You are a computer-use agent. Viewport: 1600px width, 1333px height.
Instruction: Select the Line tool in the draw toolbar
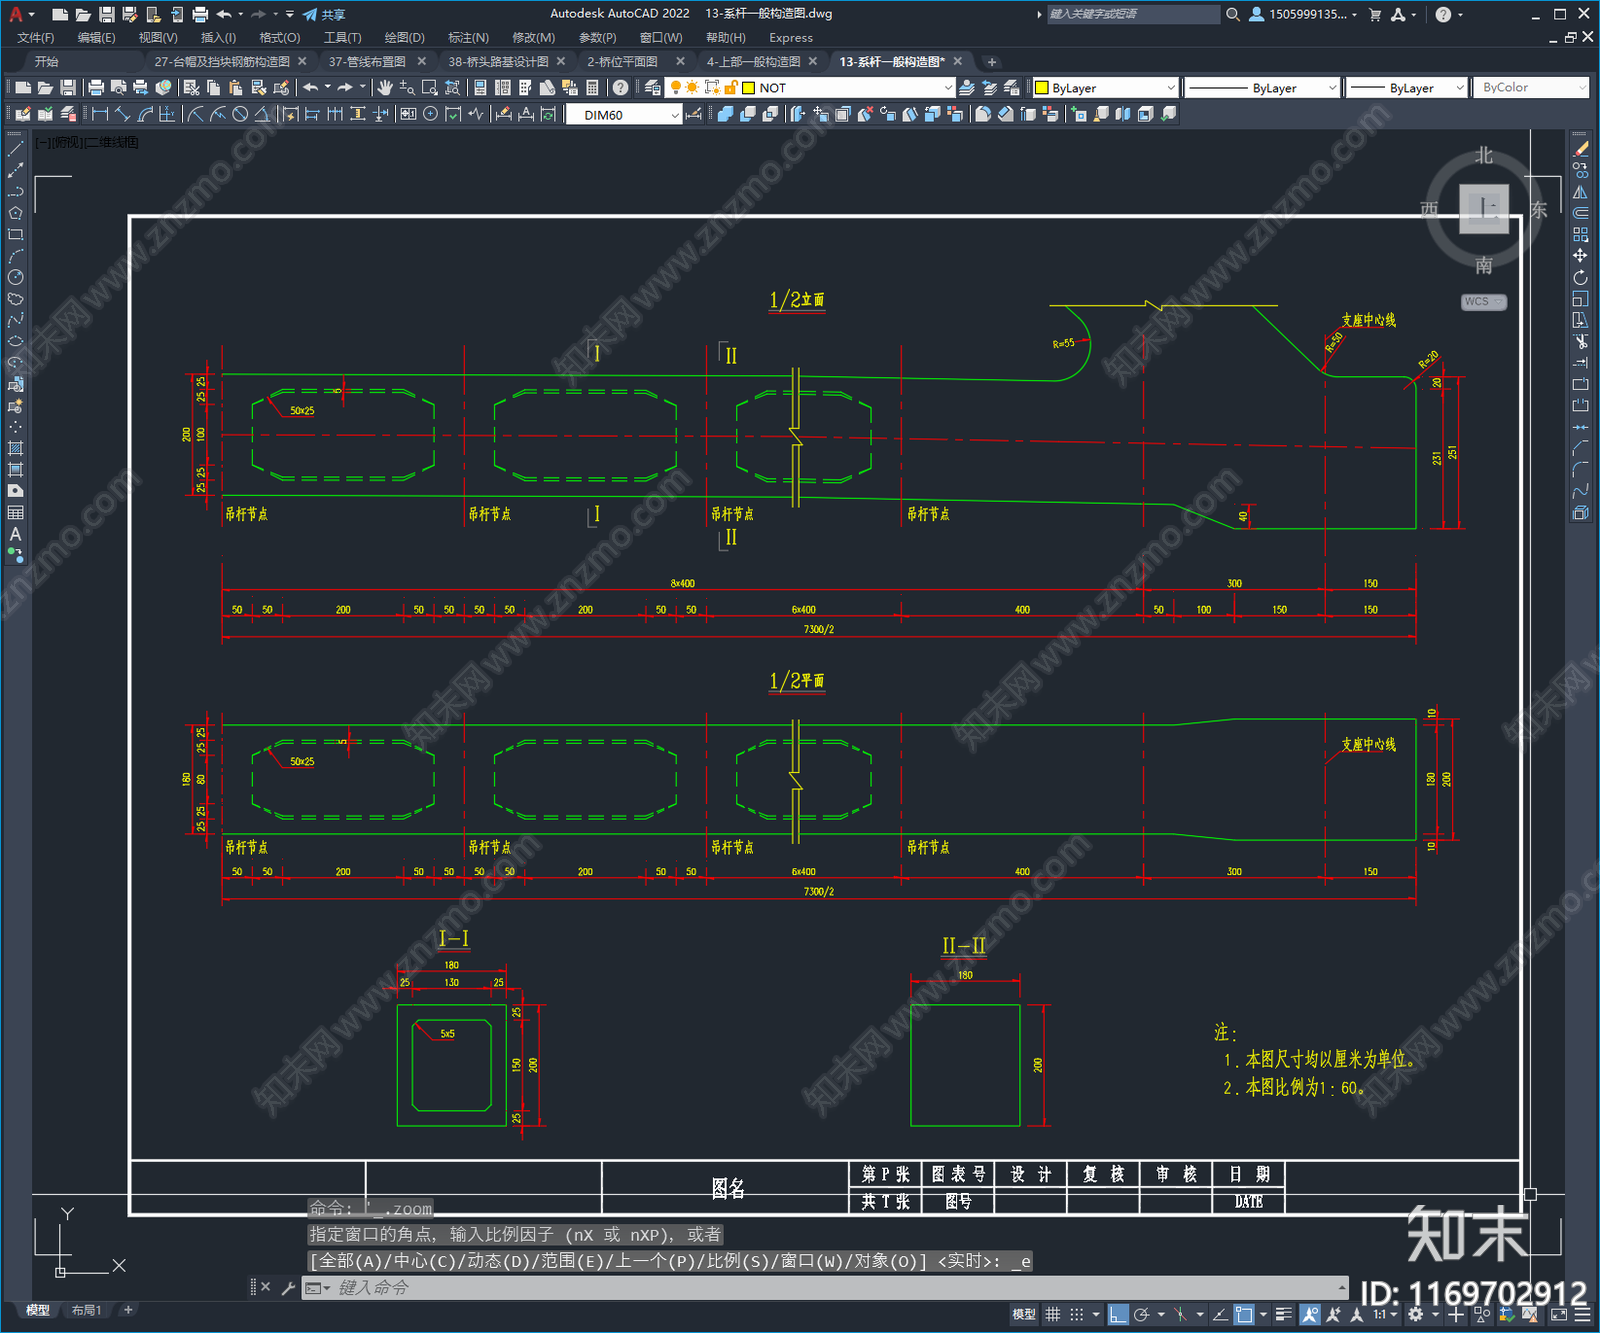(15, 149)
